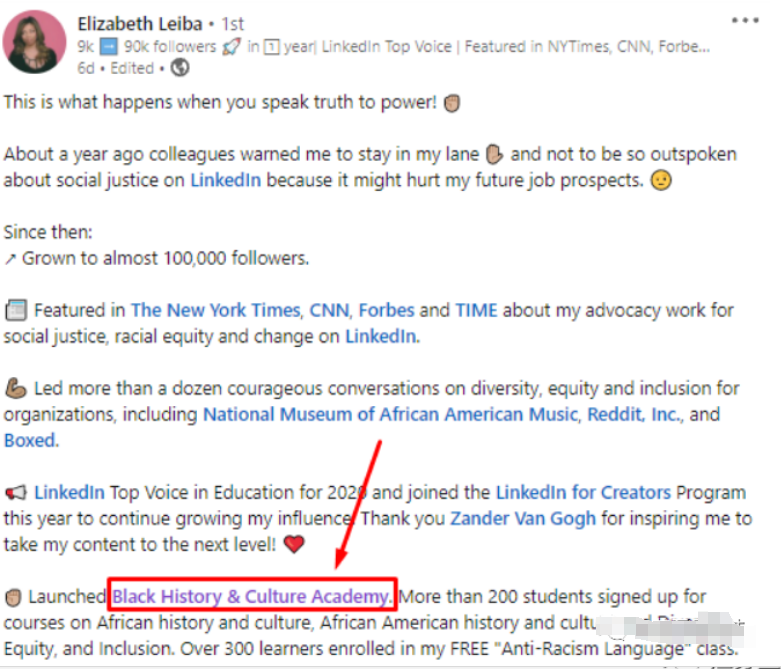Screen dimensions: 781x669
Task: Click the globe public visibility icon
Action: (x=180, y=67)
